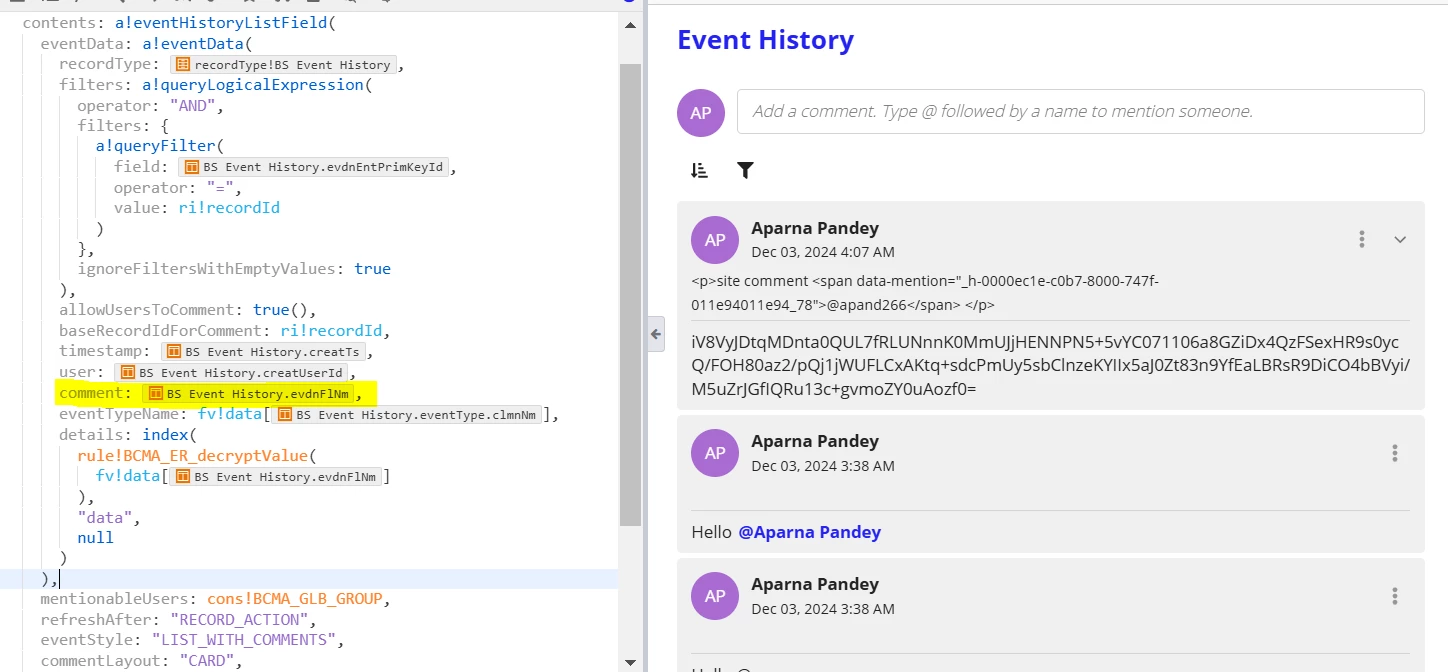
Task: Click the "CARD" commentLayout value
Action: coord(207,661)
